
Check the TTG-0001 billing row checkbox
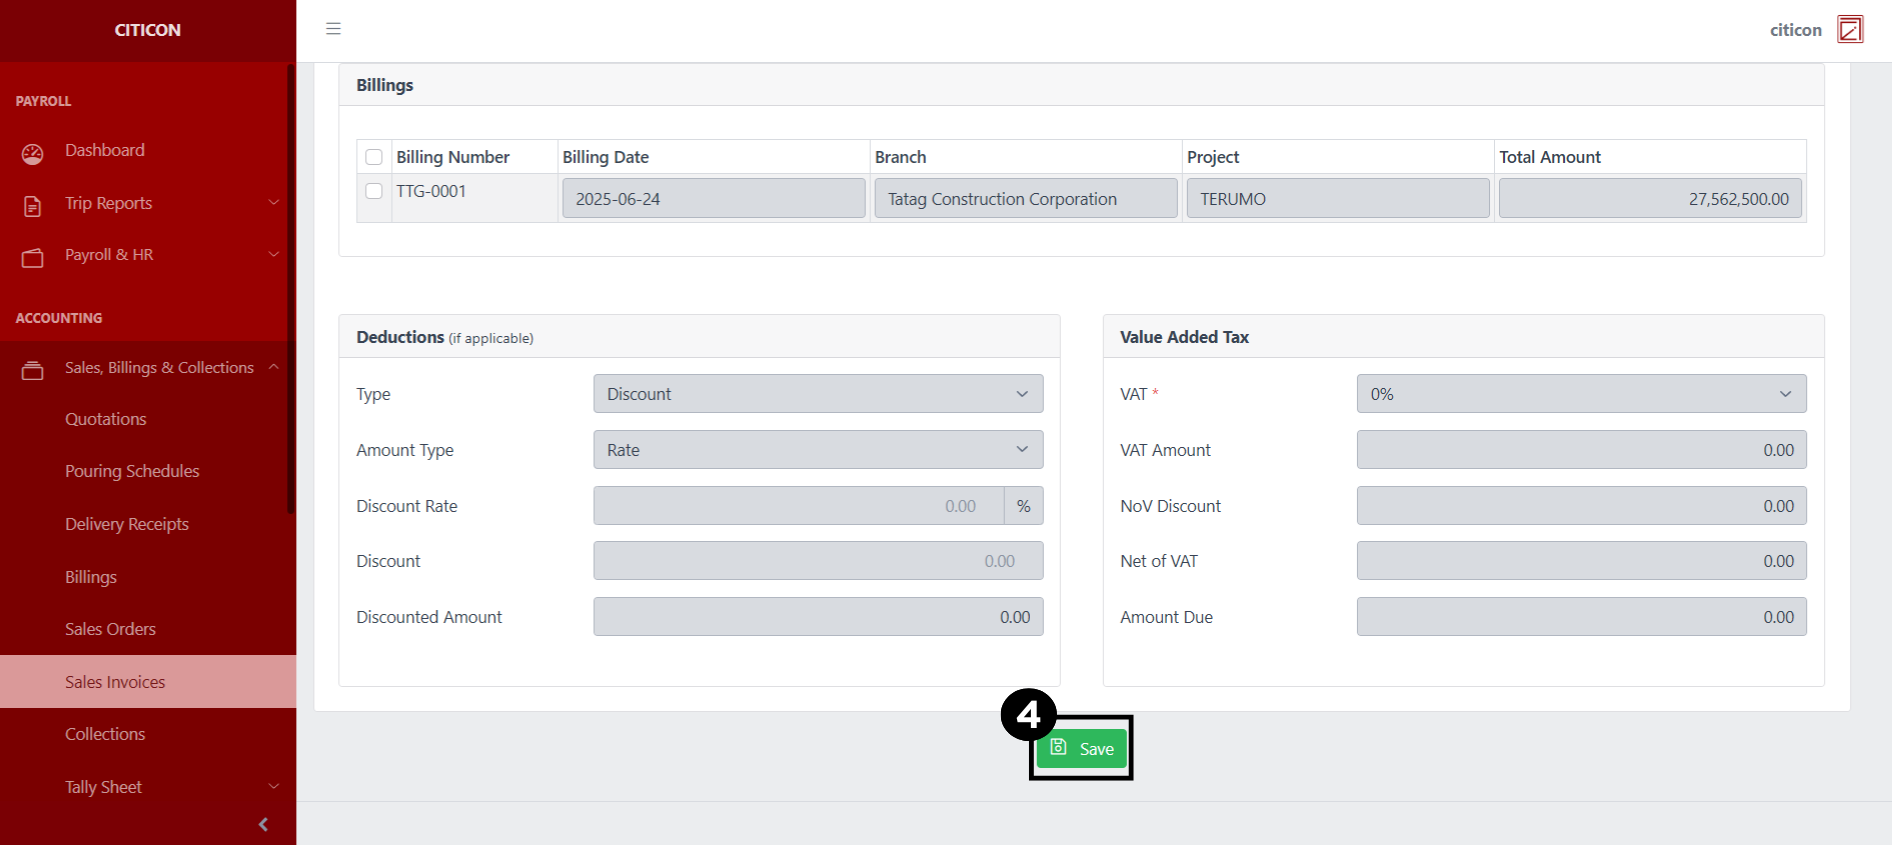(x=374, y=191)
